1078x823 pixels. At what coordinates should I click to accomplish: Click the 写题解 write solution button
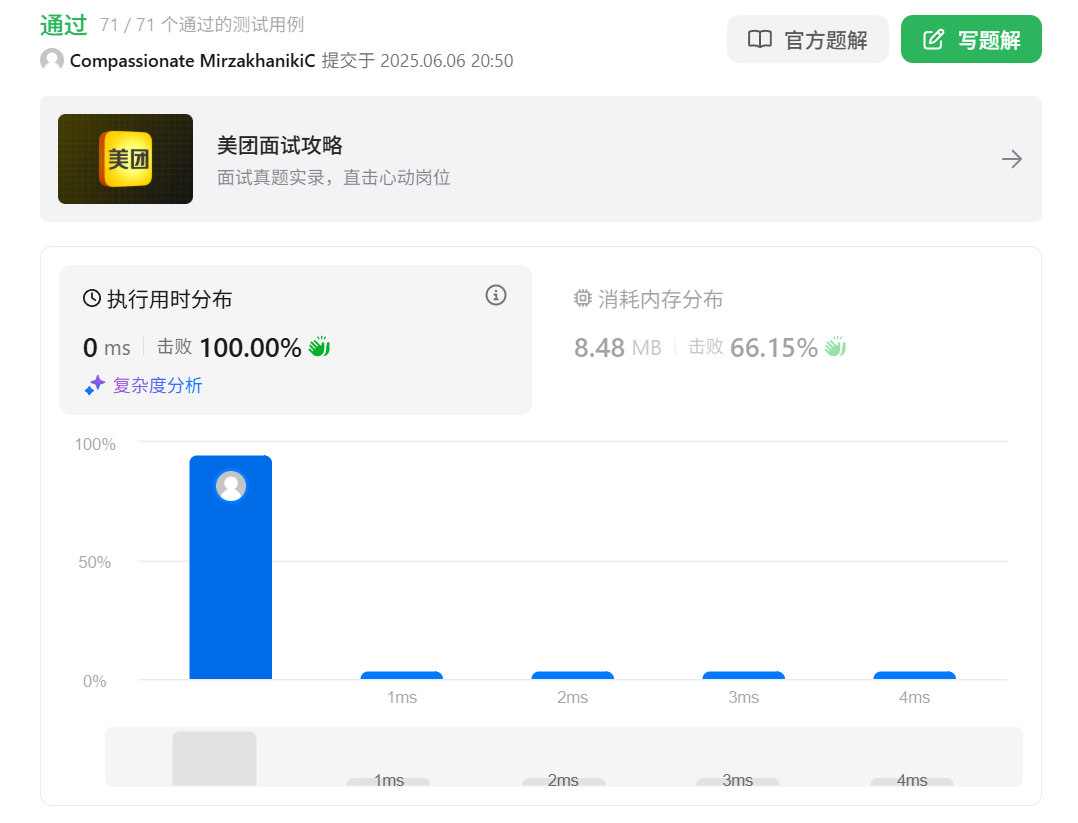[x=971, y=39]
